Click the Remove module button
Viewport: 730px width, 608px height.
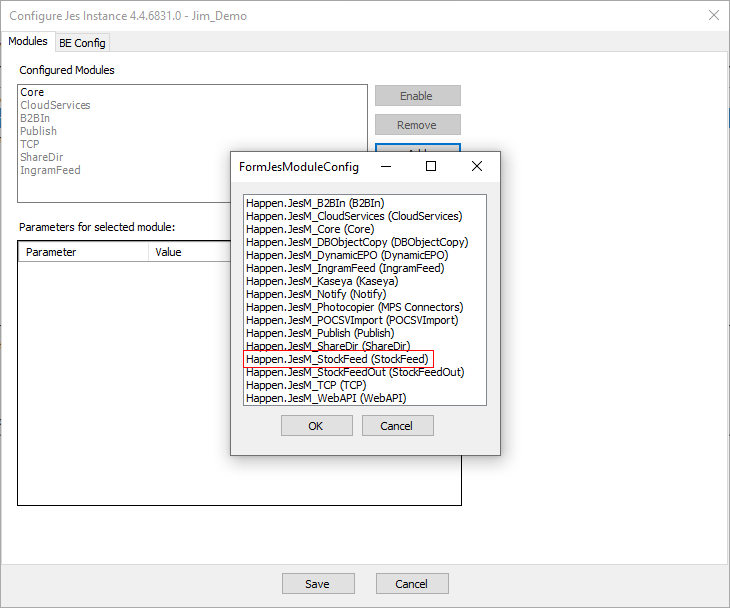point(417,125)
